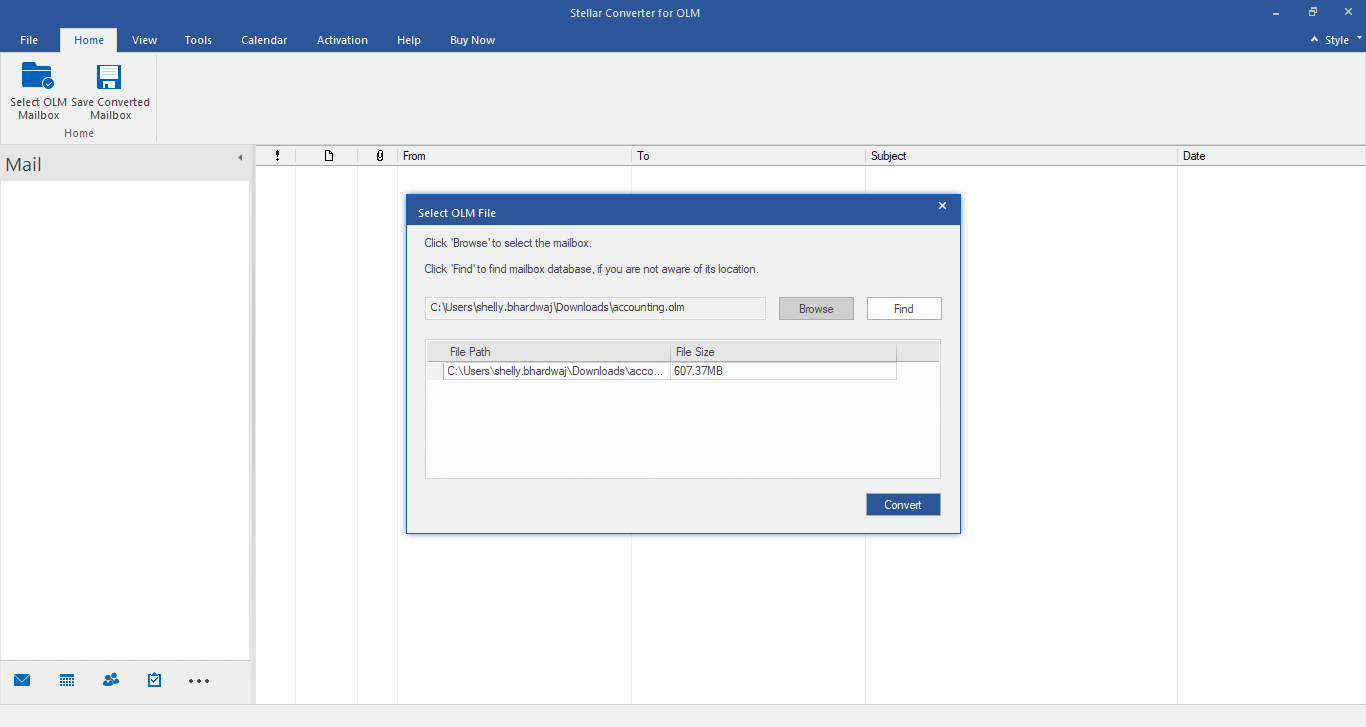Click the Browse button

(816, 309)
